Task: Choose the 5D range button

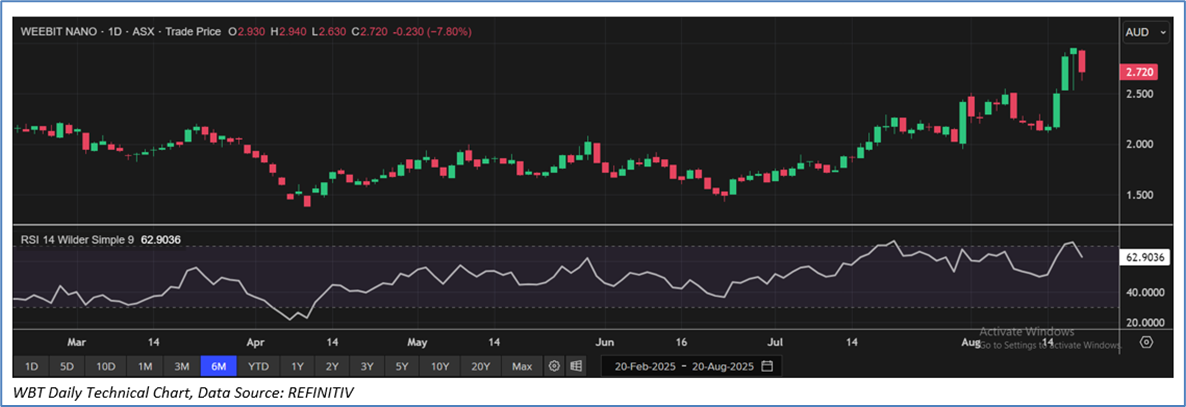Action: (68, 366)
